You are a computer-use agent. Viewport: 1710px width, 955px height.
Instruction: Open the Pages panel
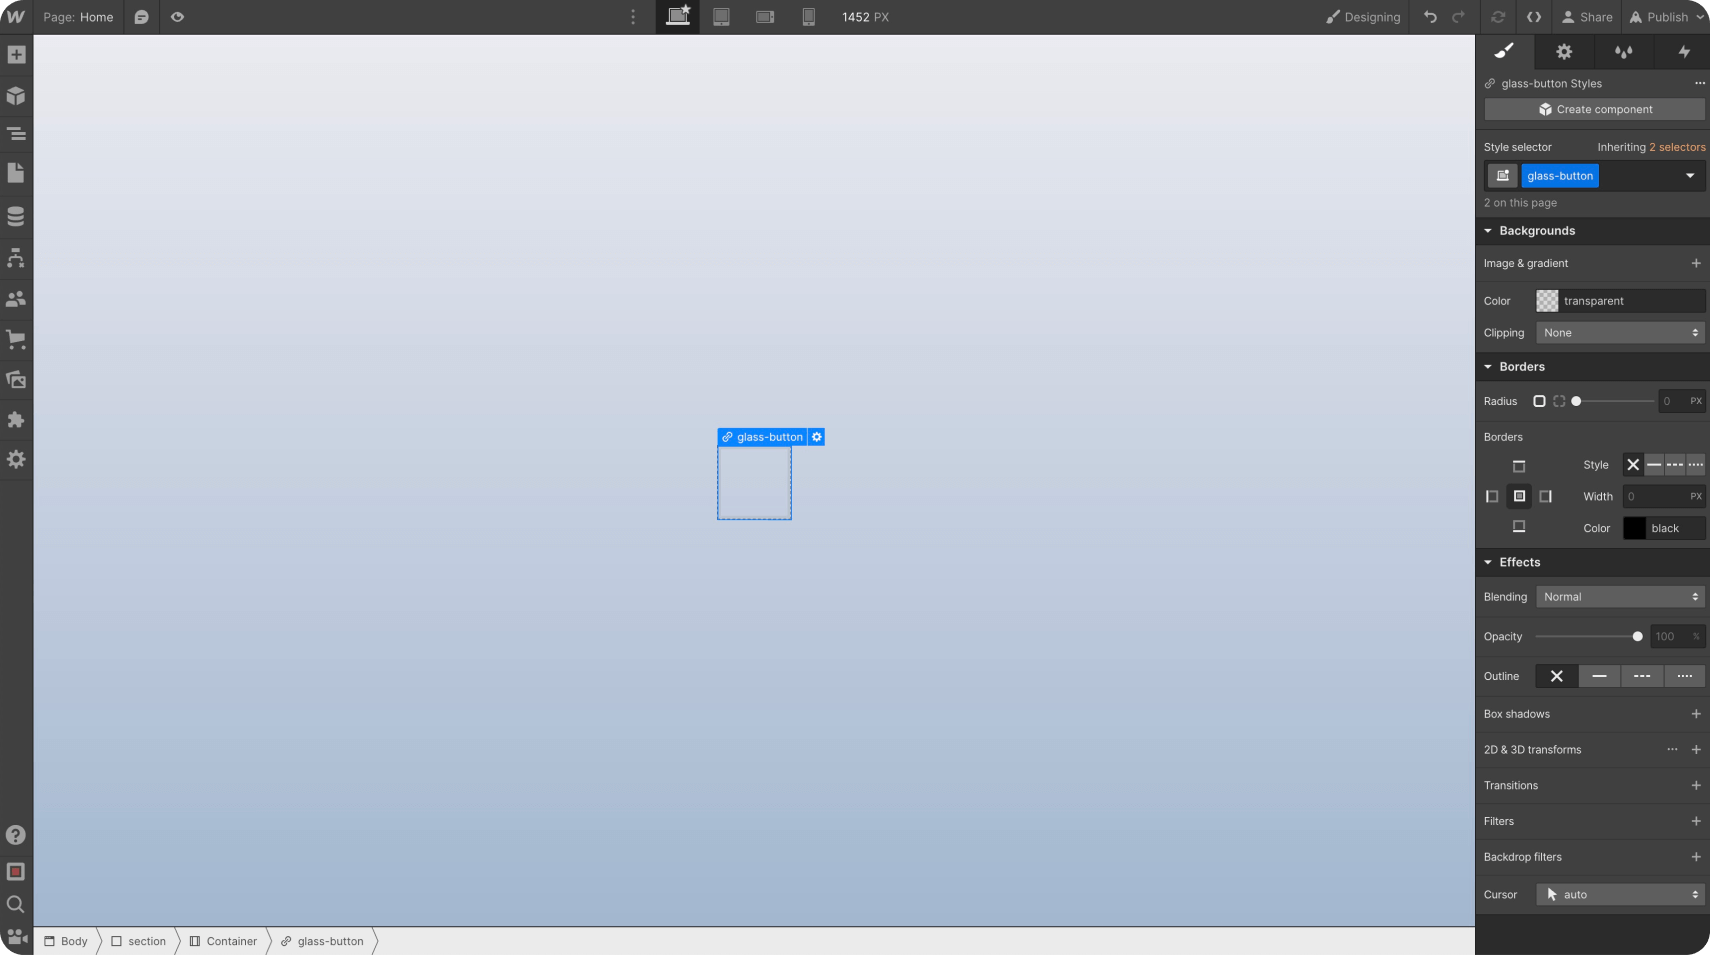(x=16, y=174)
